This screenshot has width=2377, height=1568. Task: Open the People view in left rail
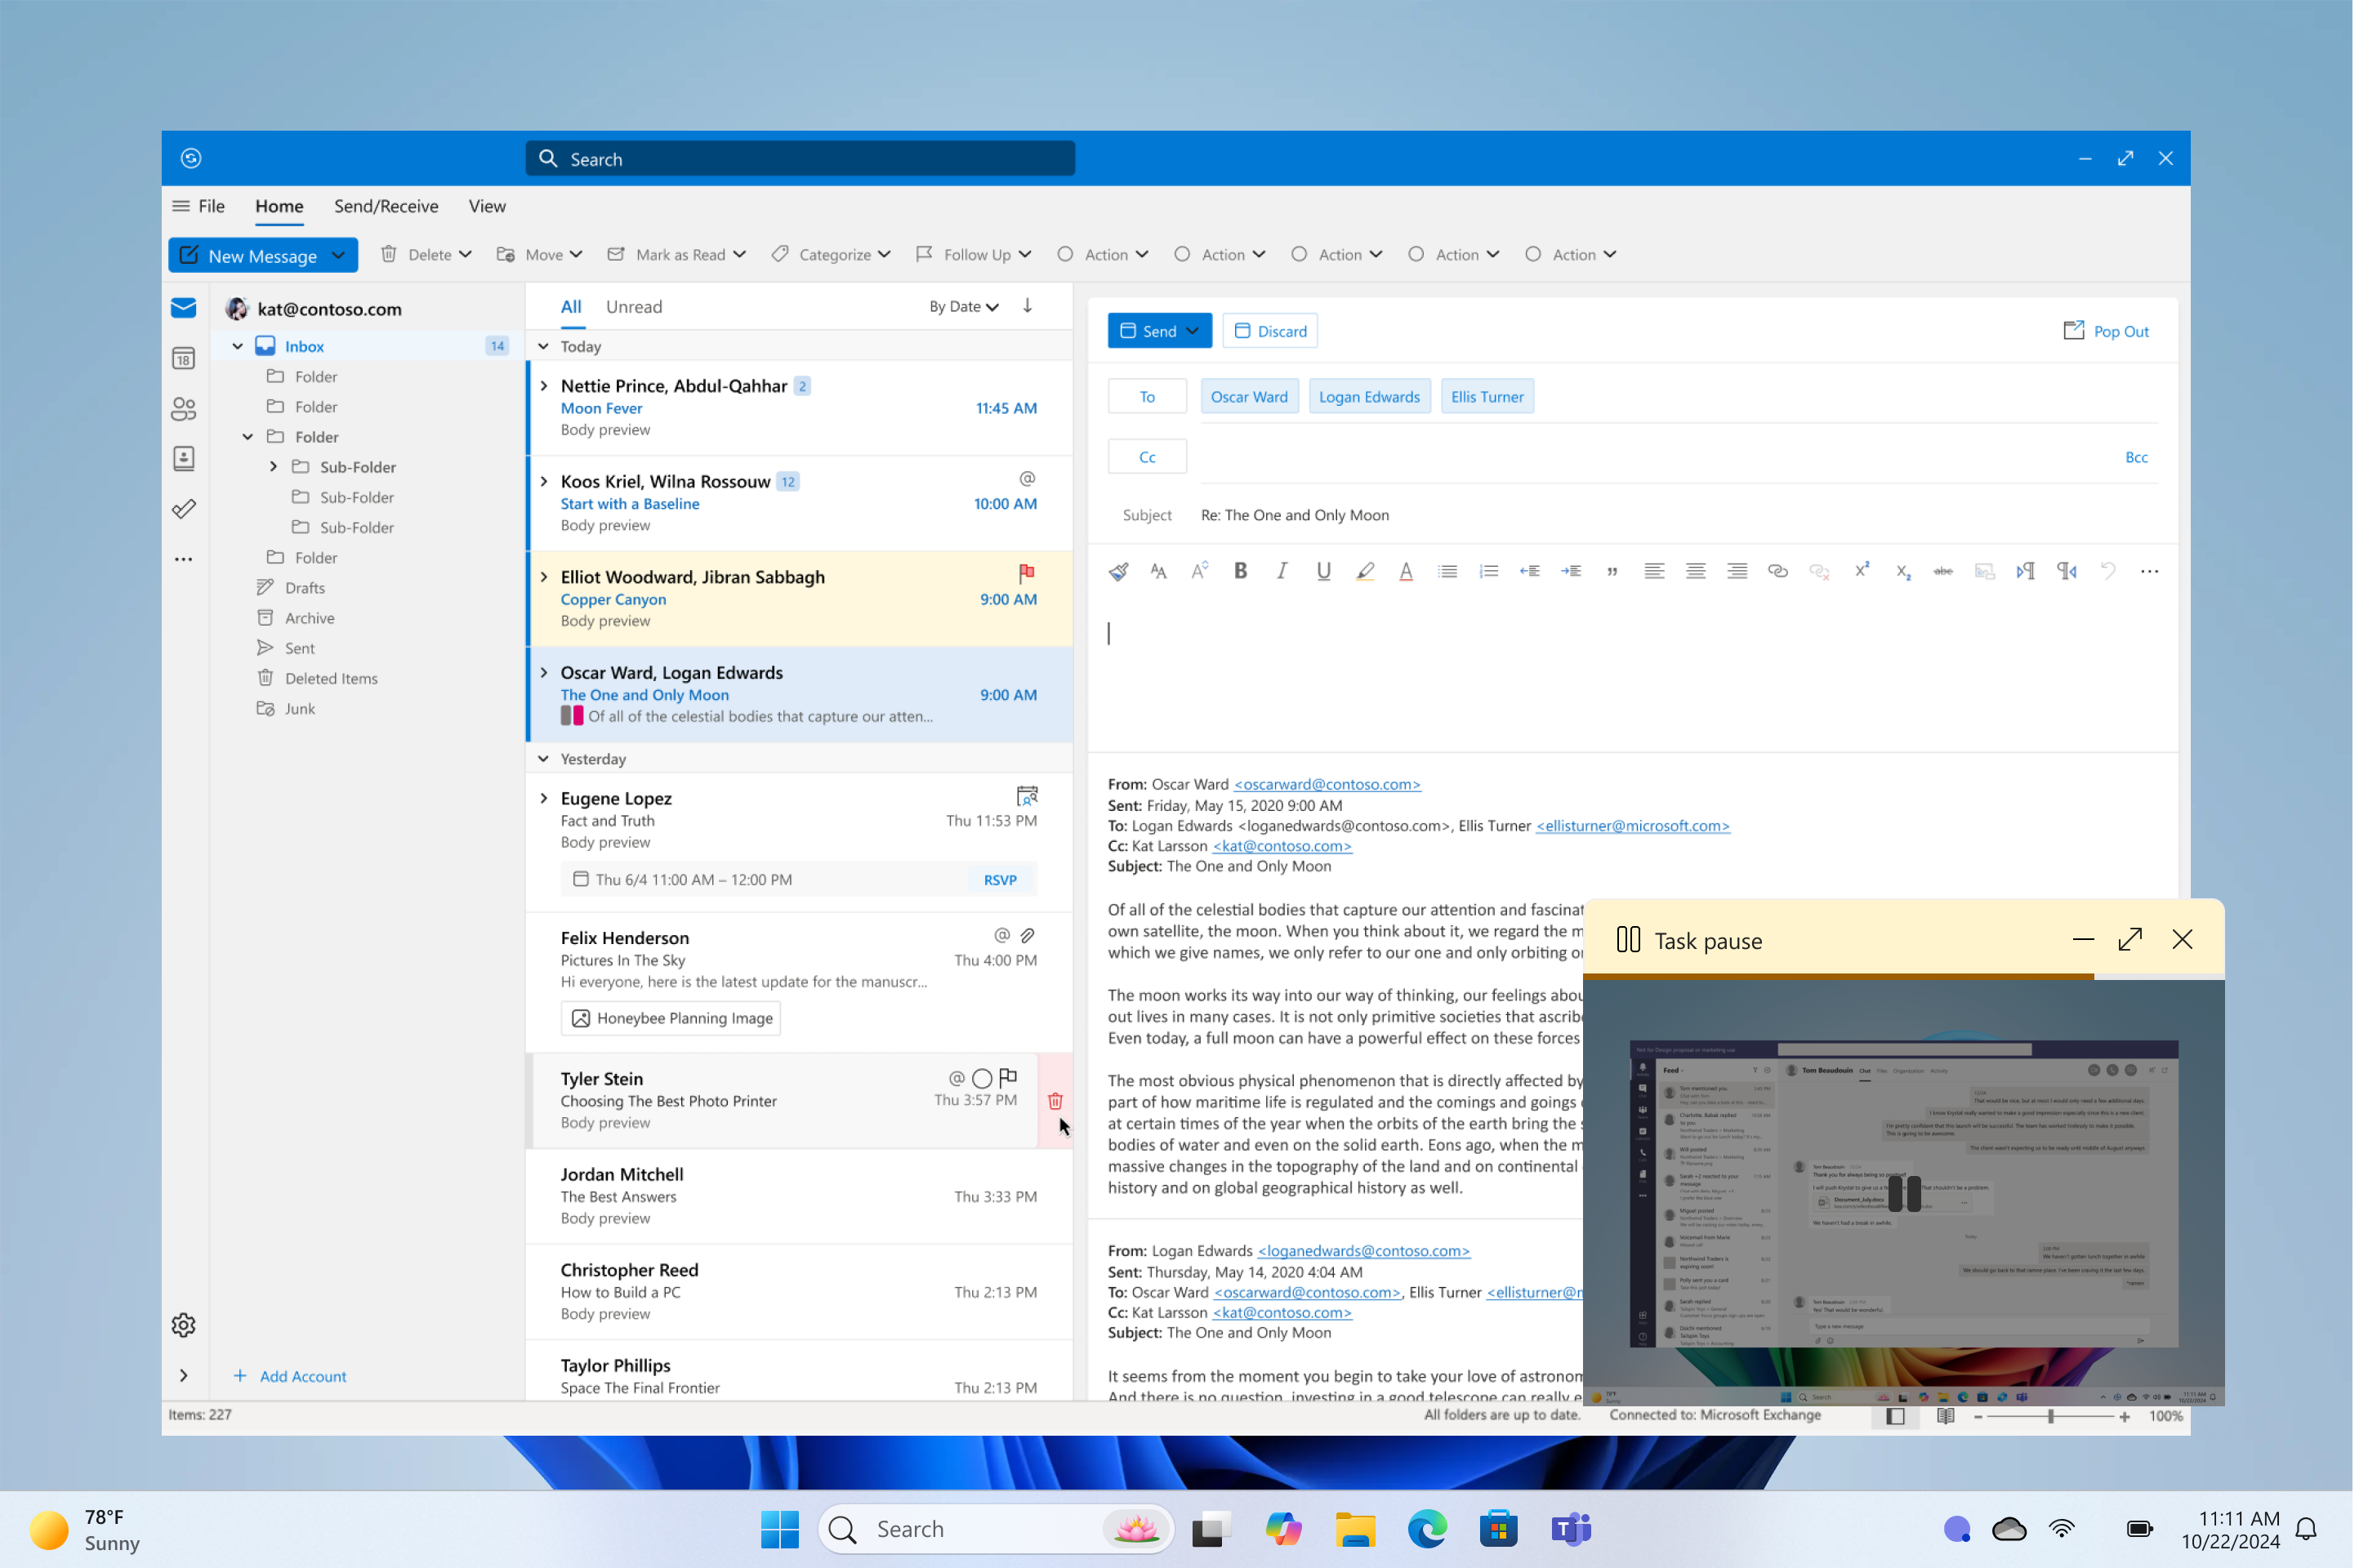coord(185,413)
